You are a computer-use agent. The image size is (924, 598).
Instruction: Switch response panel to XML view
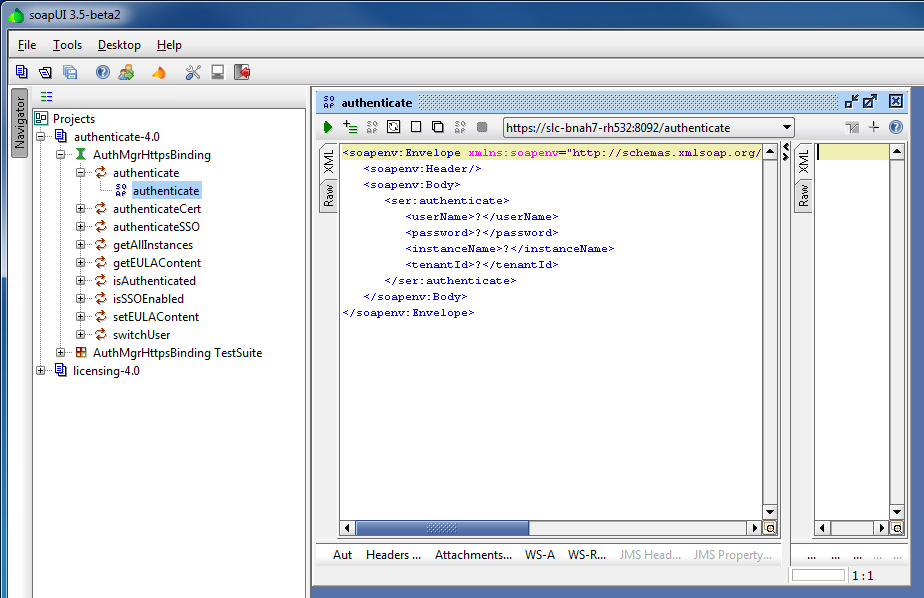[x=803, y=161]
